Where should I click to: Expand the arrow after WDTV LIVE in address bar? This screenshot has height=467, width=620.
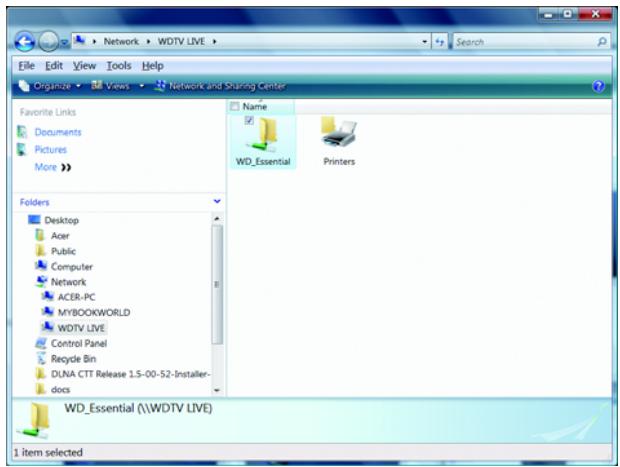click(x=214, y=41)
